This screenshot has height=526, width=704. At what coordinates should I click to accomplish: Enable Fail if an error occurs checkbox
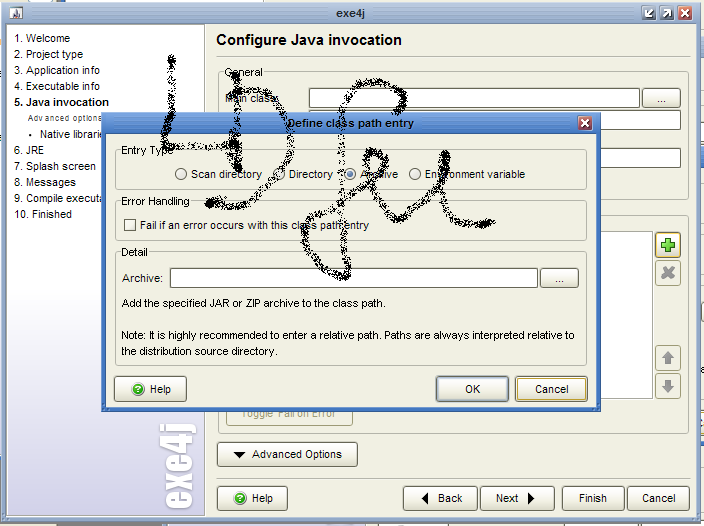[130, 225]
